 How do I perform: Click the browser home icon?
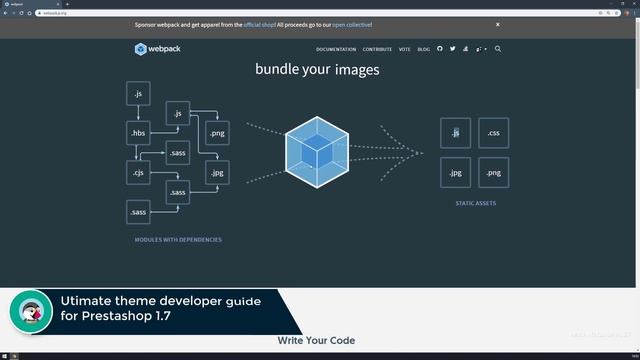point(29,13)
